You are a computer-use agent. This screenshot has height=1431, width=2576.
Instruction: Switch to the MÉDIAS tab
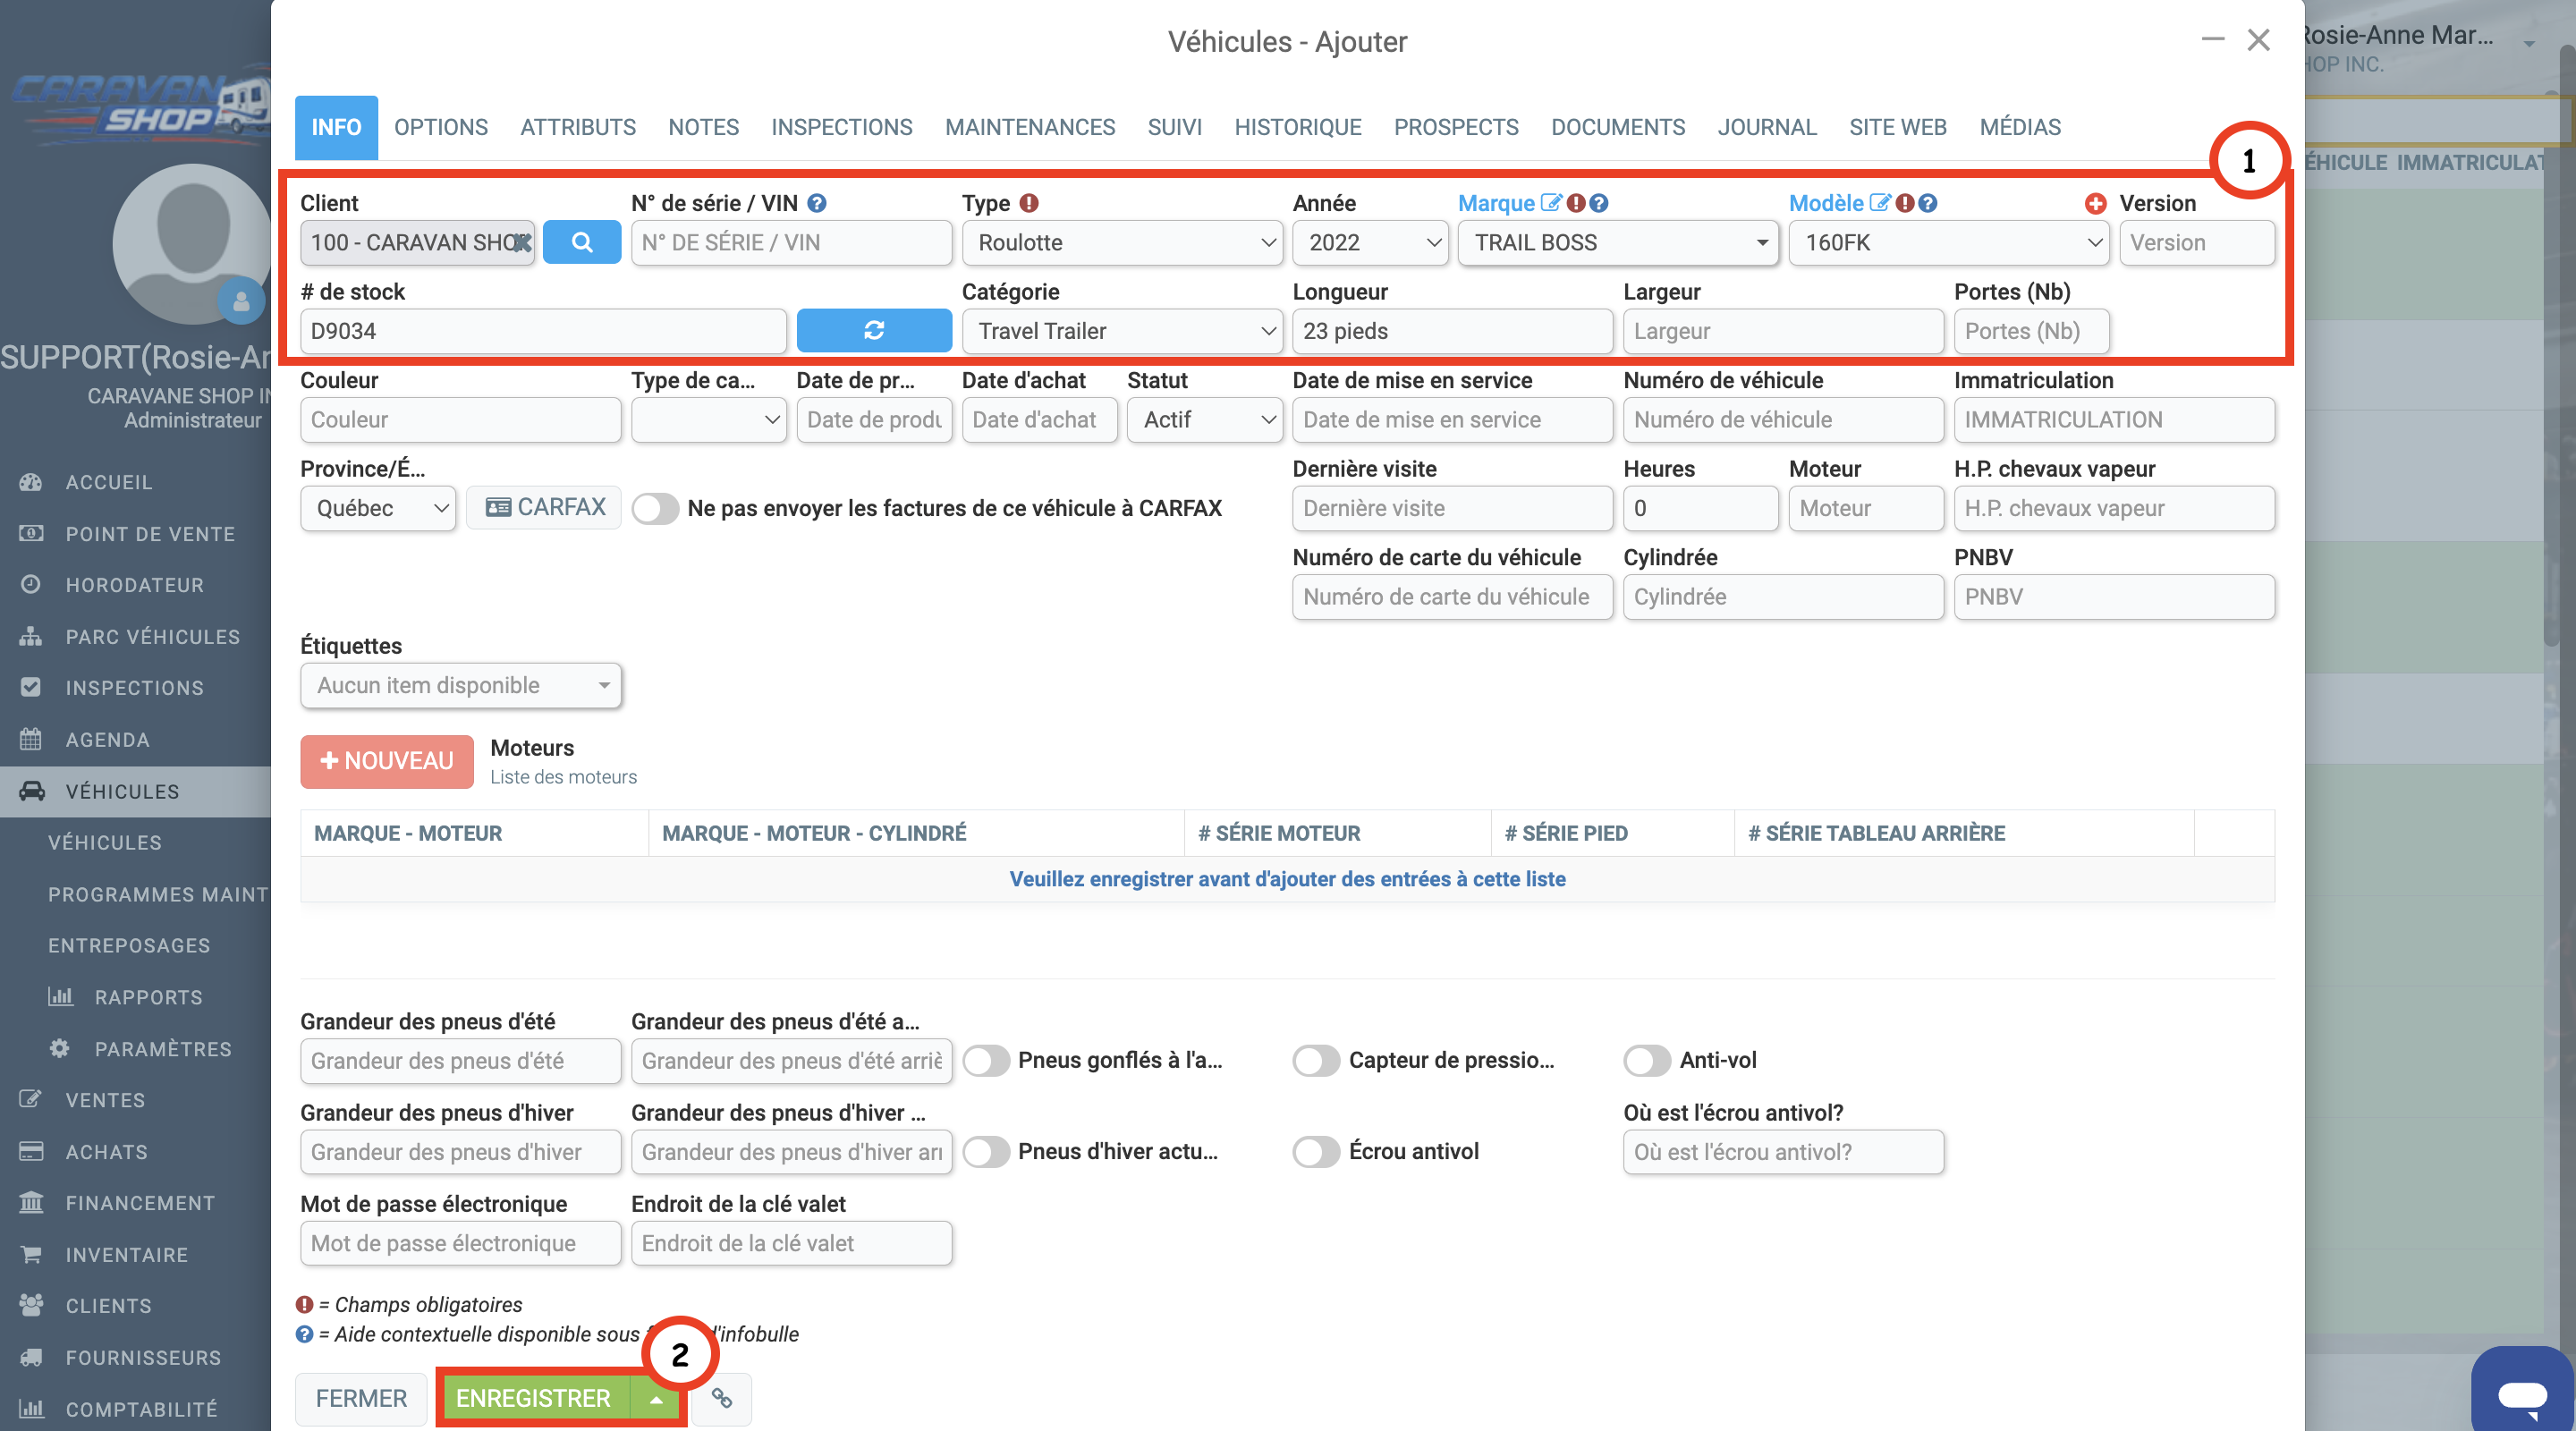(x=2020, y=127)
